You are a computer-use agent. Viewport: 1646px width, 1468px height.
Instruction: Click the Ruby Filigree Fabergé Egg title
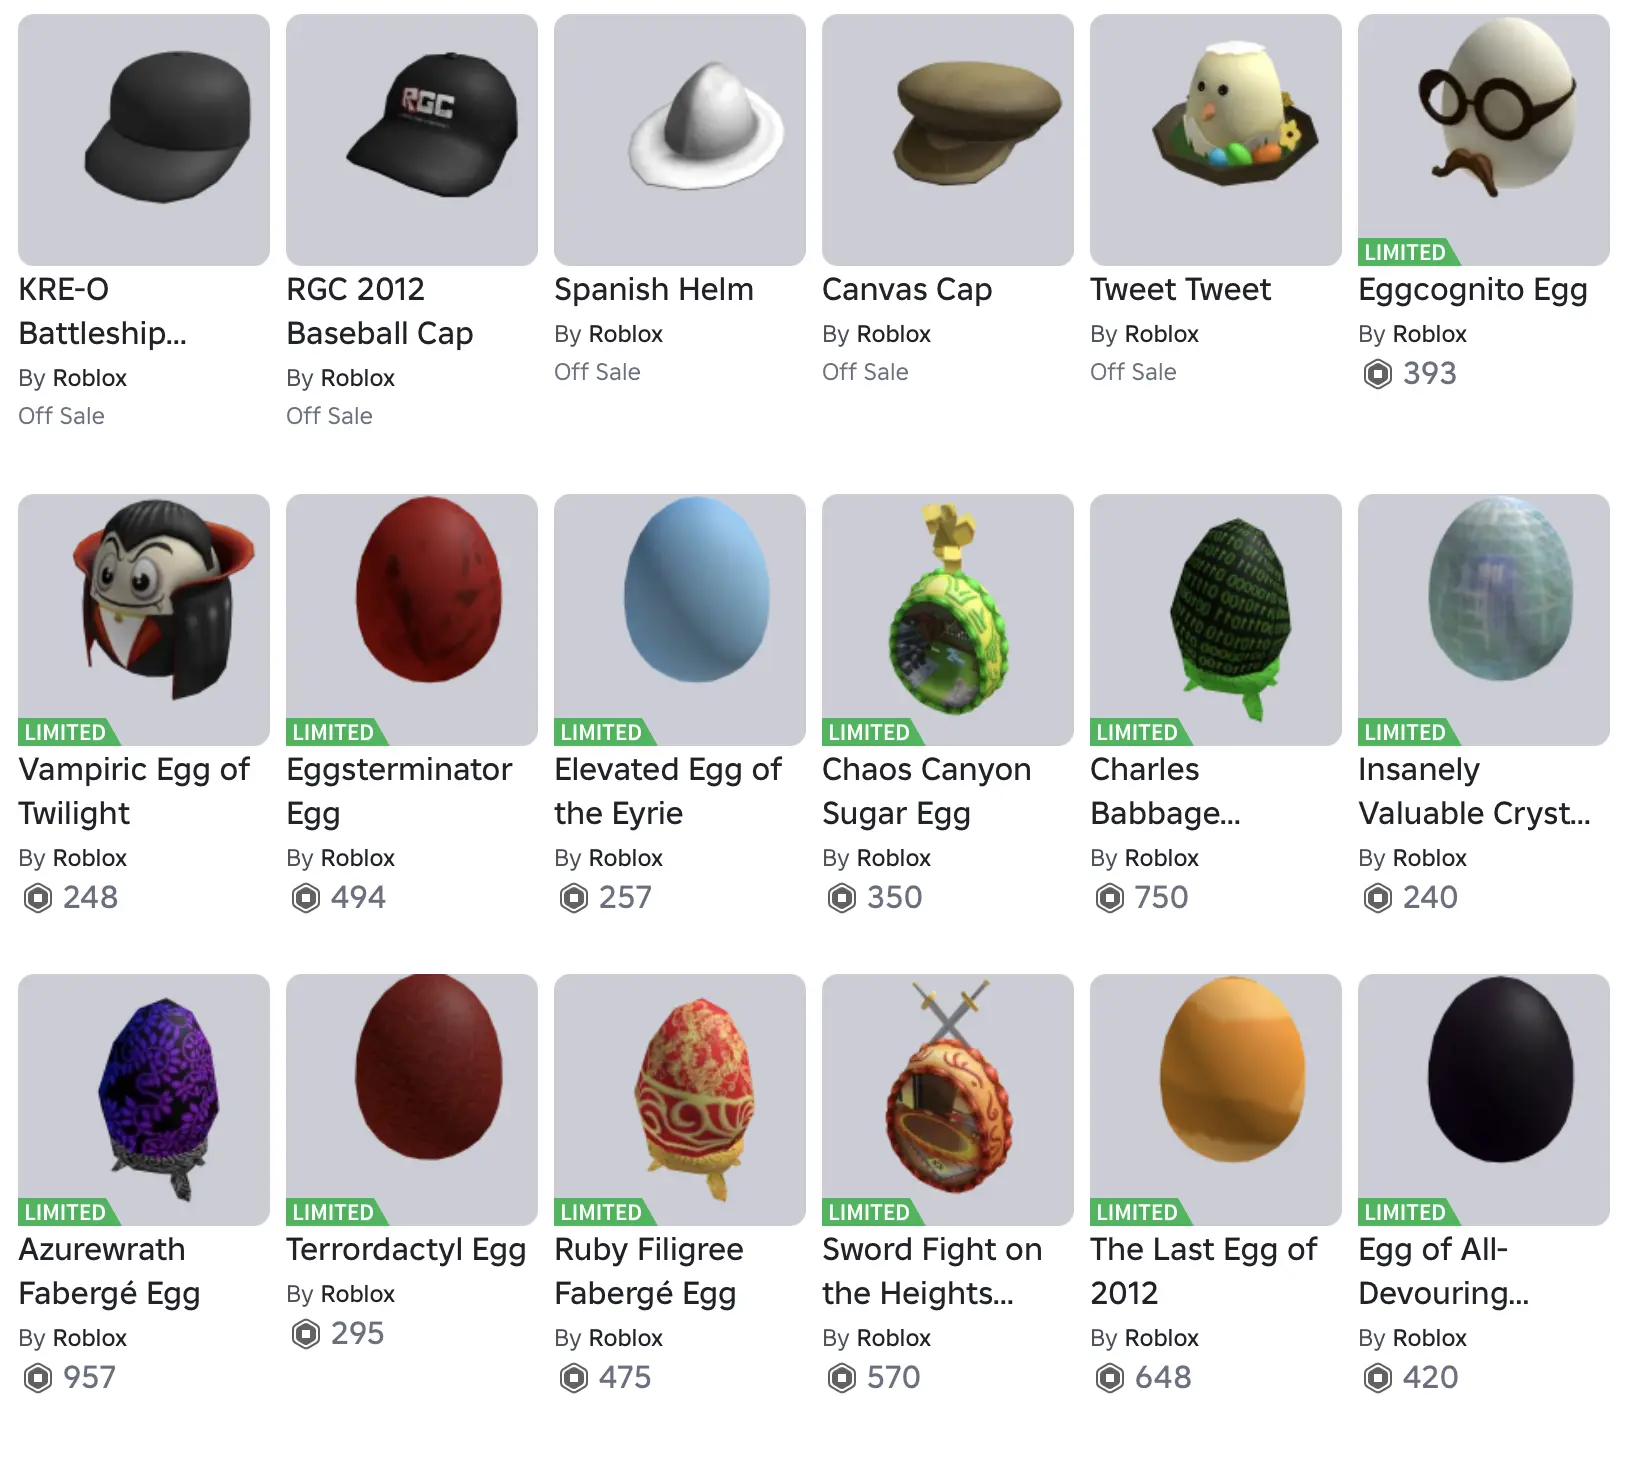tap(649, 1271)
